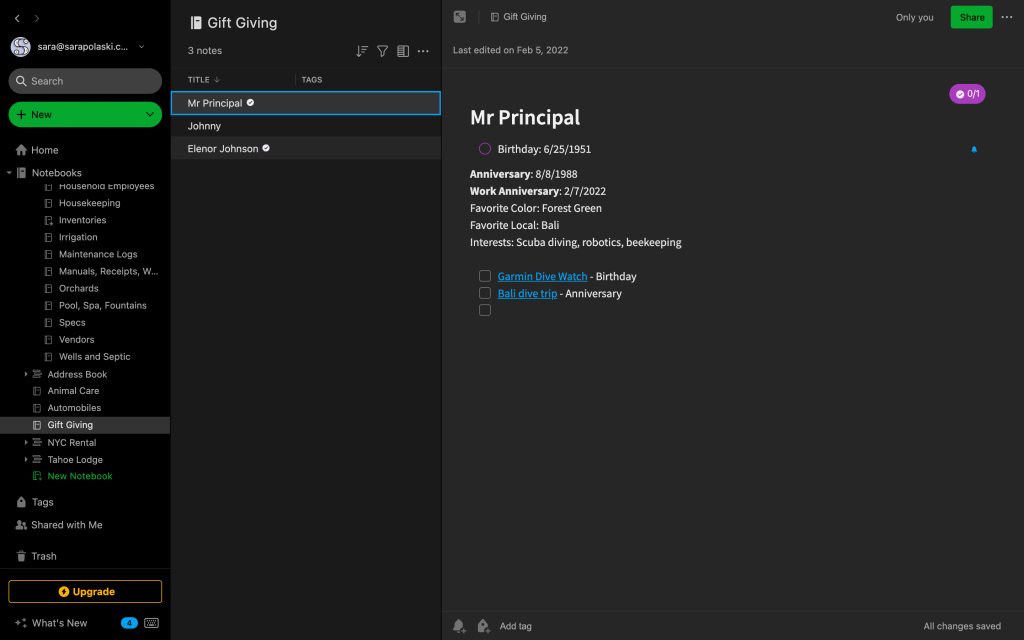Open note more actions ellipsis menu

point(1006,17)
